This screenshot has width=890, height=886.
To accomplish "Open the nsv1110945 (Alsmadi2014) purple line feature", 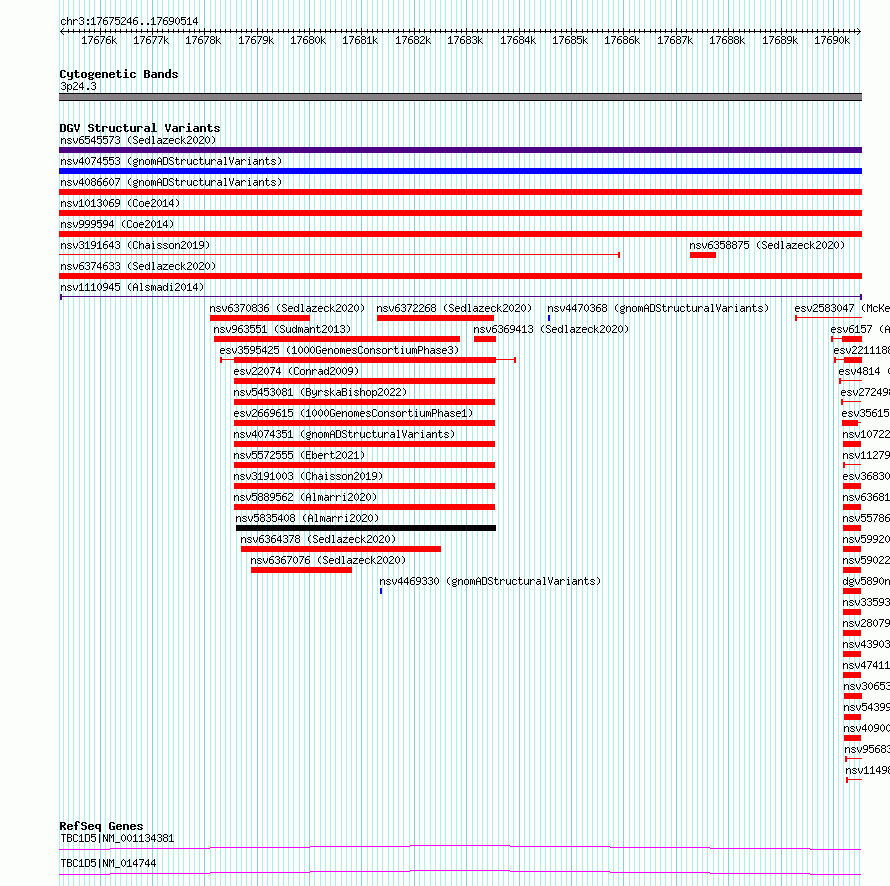I will (460, 297).
